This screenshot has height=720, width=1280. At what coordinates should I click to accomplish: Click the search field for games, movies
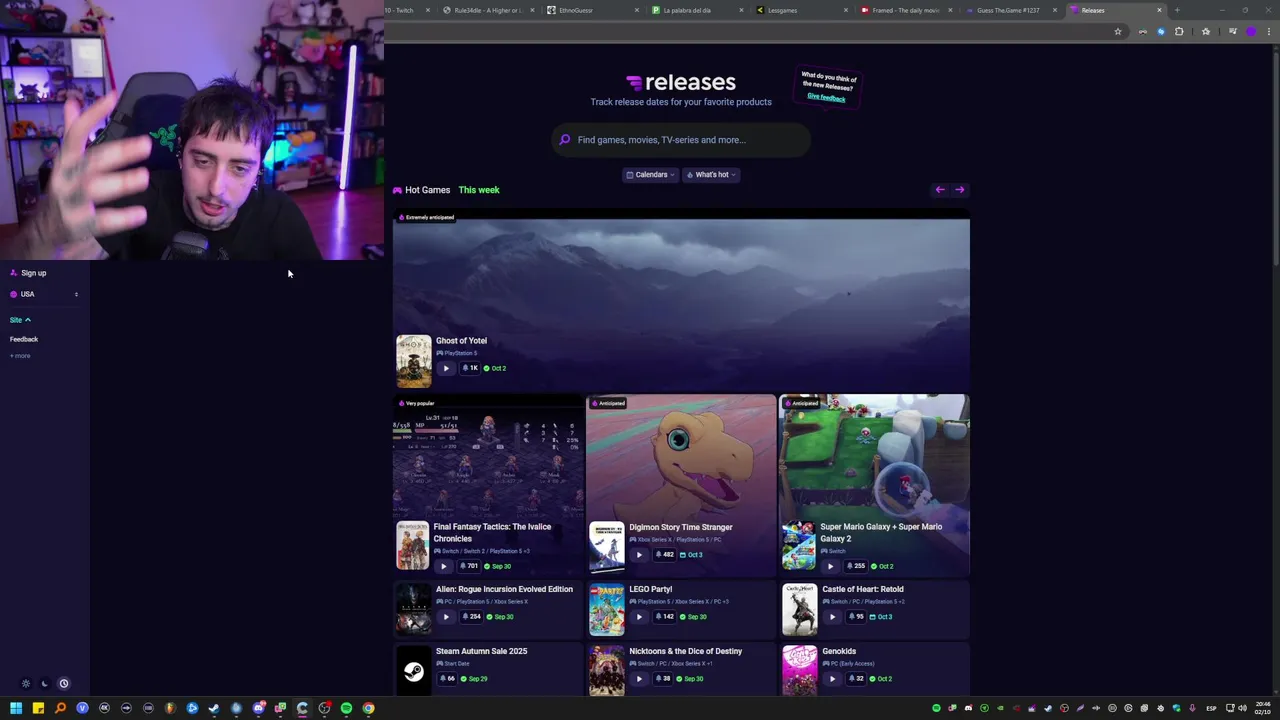click(681, 140)
